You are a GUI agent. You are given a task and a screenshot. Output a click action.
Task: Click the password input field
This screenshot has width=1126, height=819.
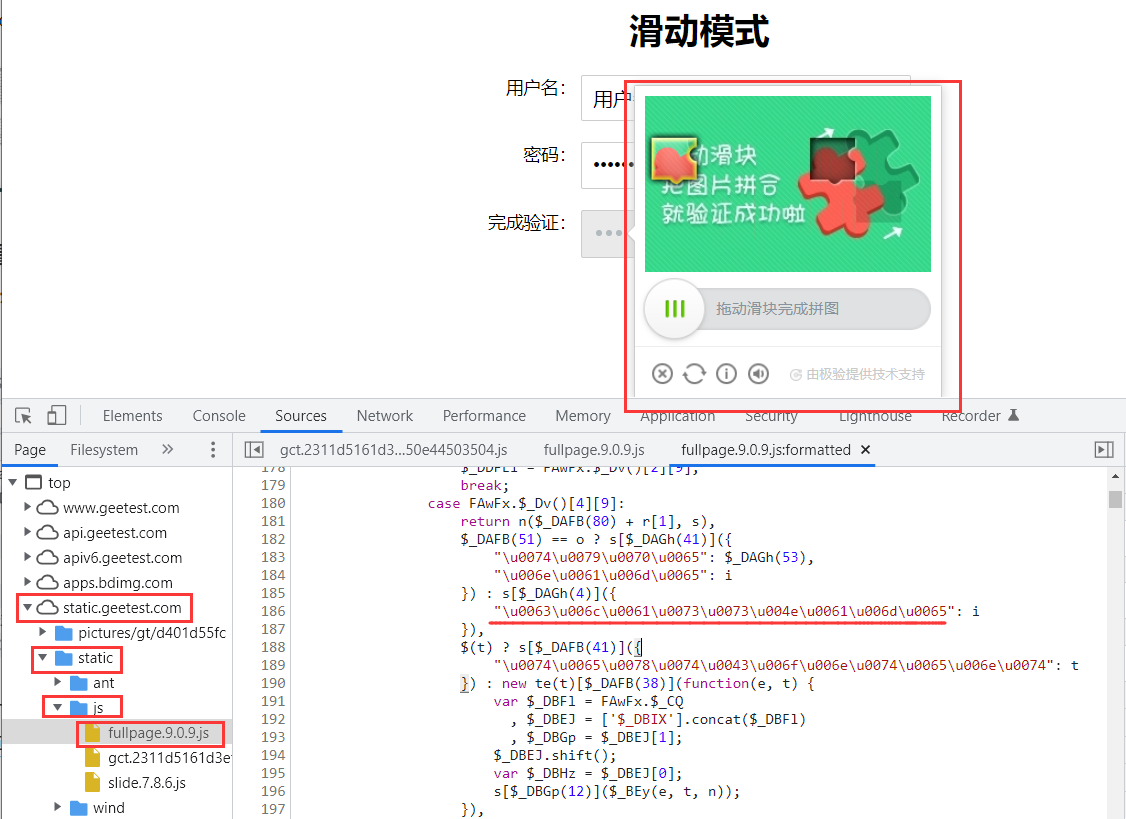coord(606,165)
